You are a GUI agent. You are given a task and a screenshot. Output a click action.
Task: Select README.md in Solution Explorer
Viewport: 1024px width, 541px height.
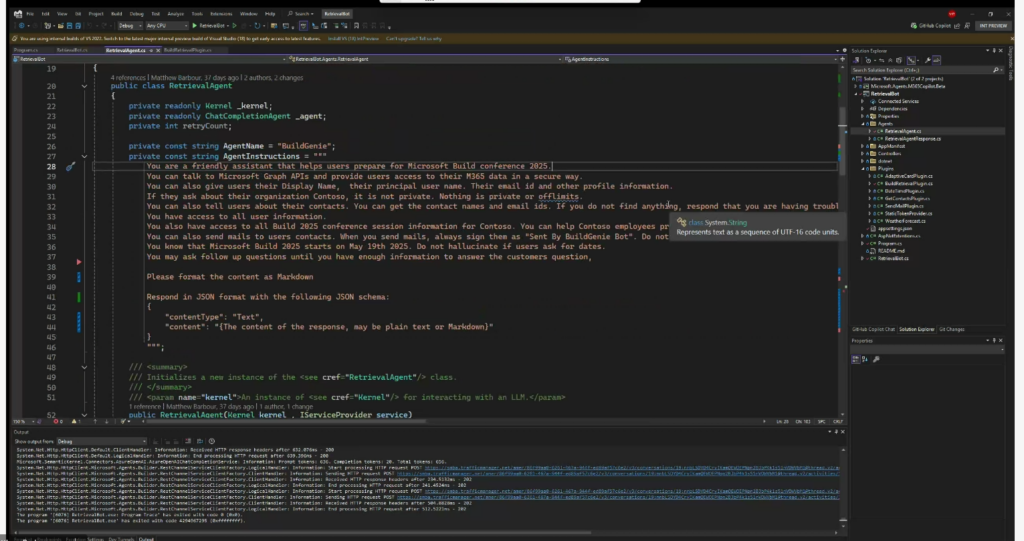891,251
